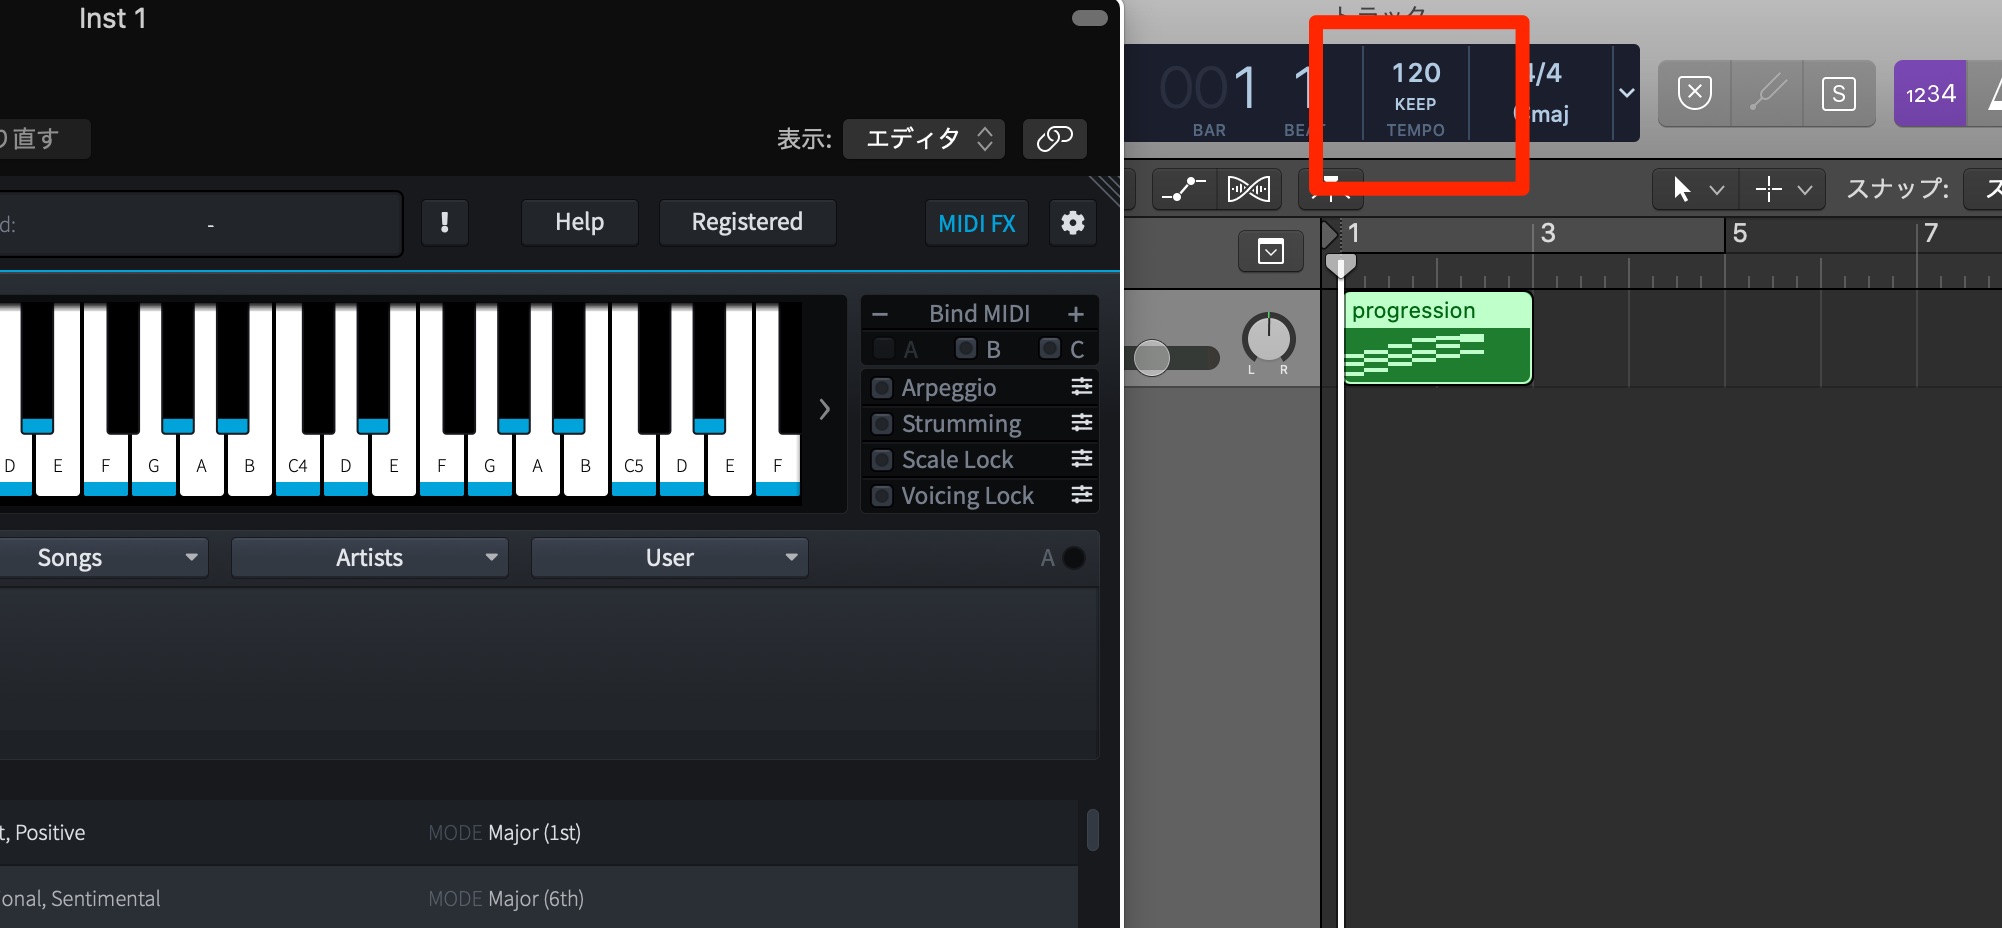Open the User dropdown
Viewport: 2002px width, 928px height.
coord(670,558)
